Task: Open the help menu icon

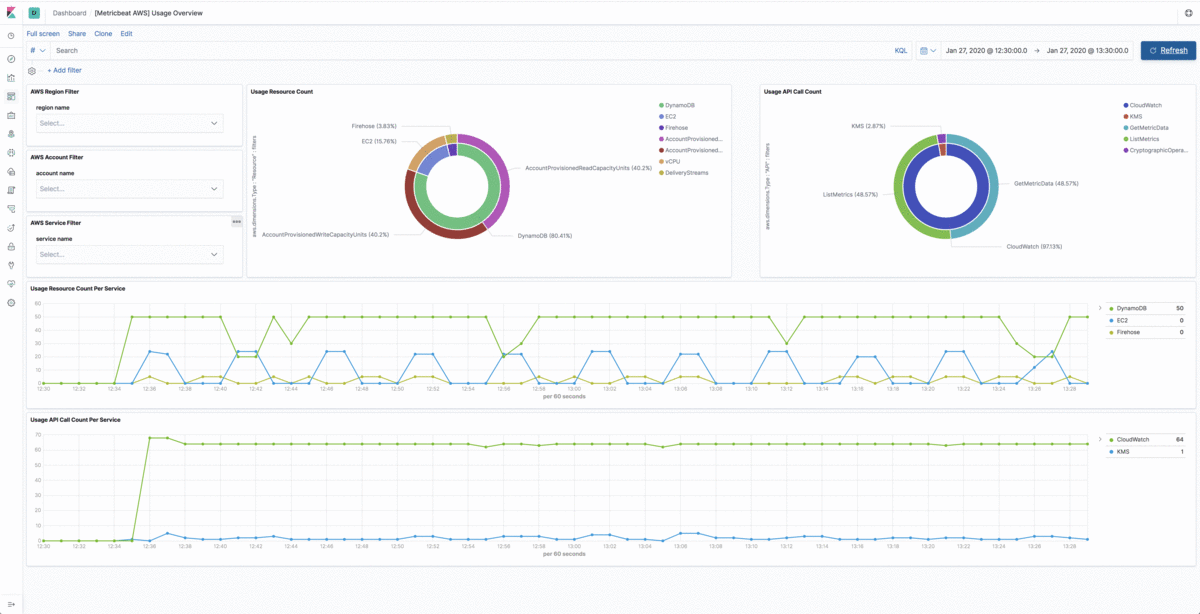Action: click(x=1188, y=13)
